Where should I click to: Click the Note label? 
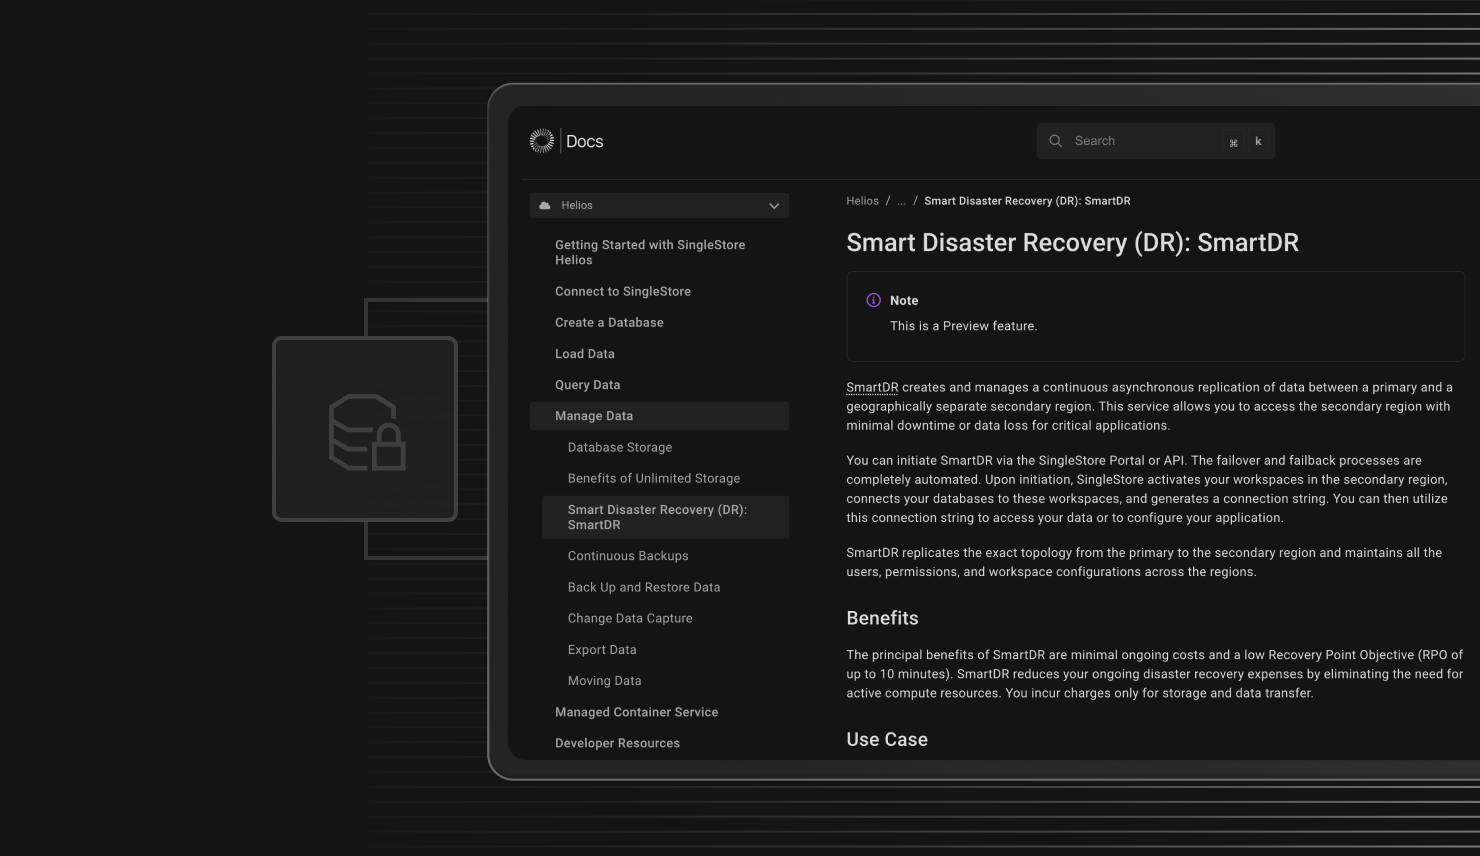pos(904,300)
